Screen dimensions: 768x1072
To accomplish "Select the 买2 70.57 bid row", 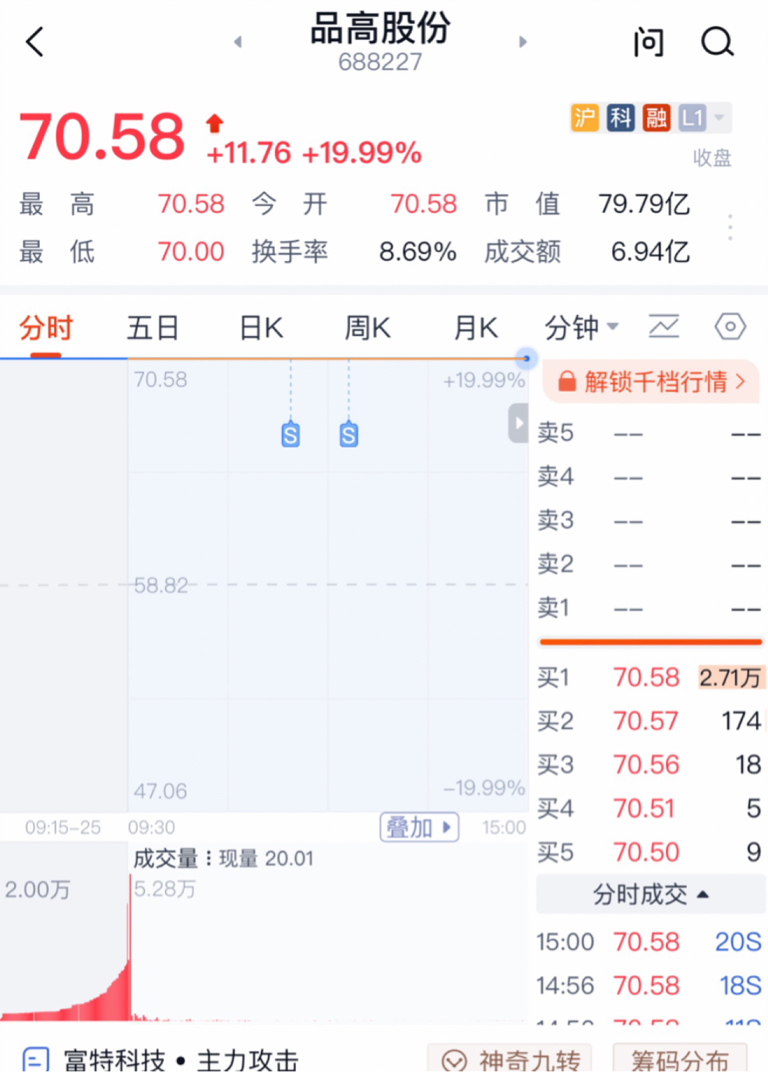I will (650, 721).
